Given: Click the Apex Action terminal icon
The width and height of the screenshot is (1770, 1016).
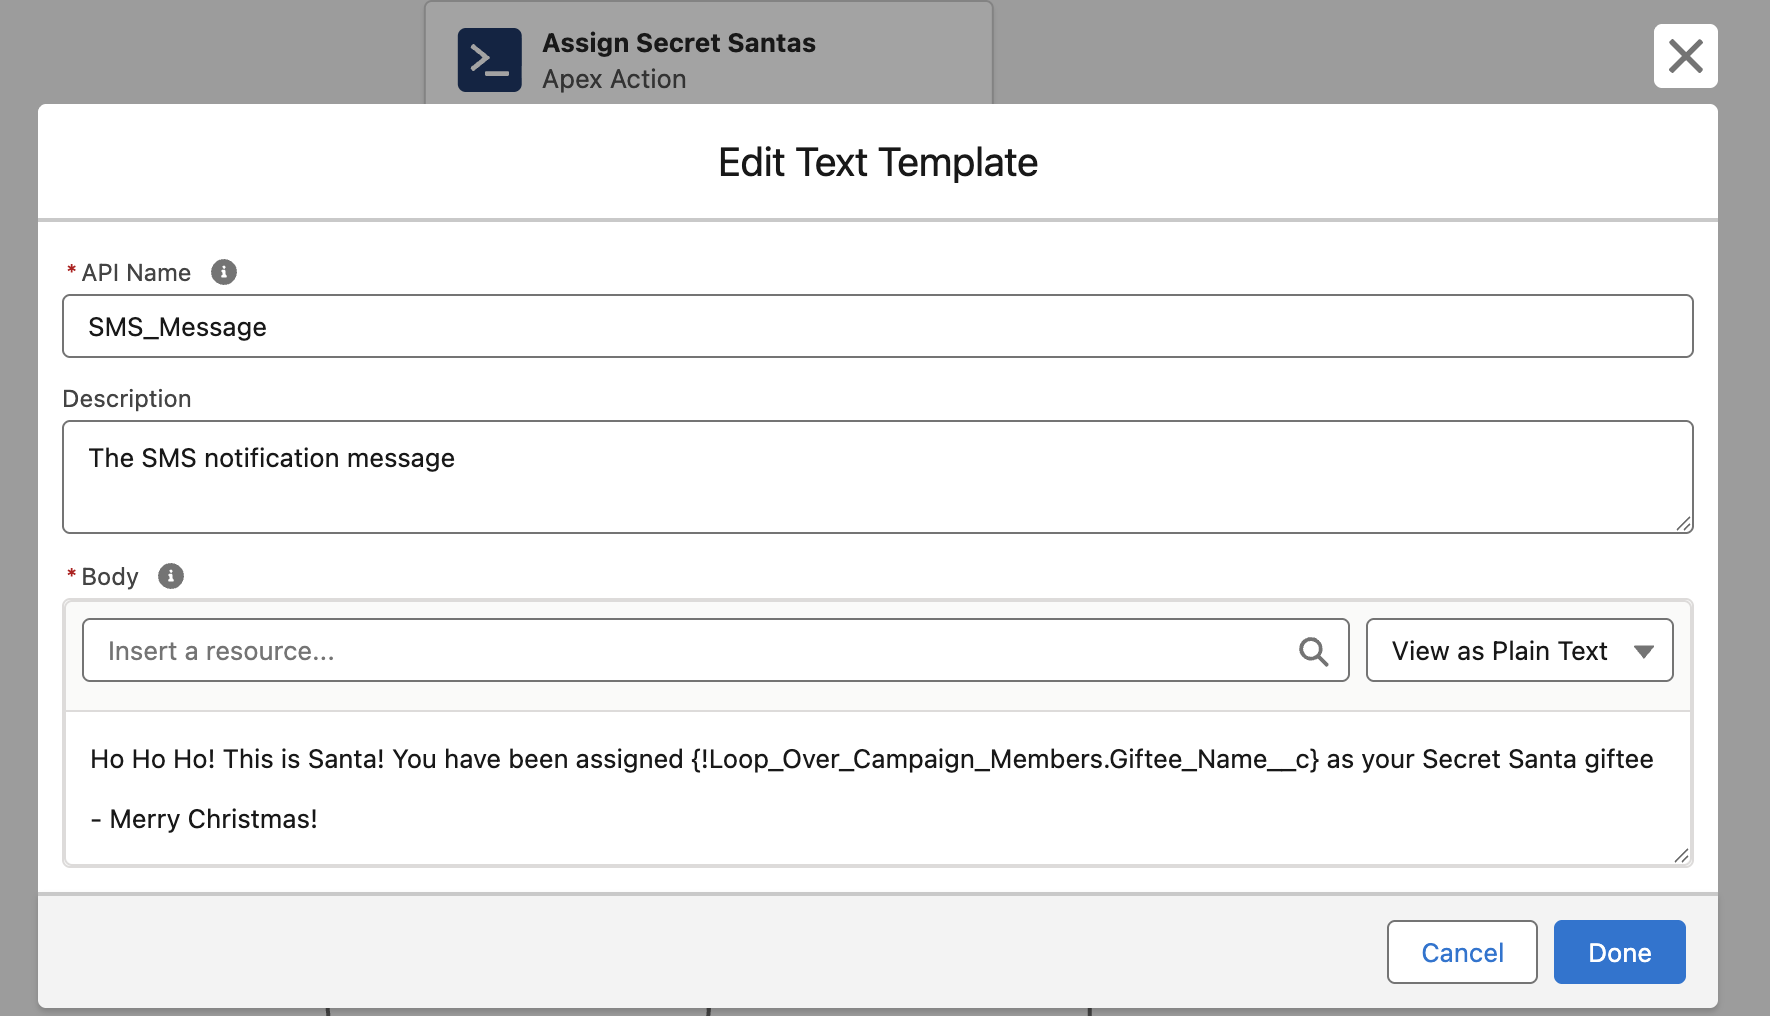Looking at the screenshot, I should (489, 60).
